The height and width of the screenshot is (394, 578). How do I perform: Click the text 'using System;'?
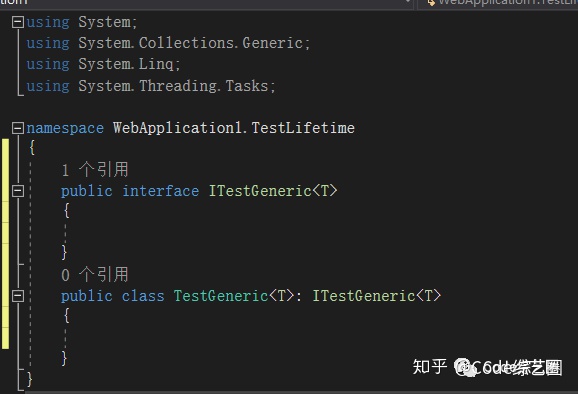(82, 22)
